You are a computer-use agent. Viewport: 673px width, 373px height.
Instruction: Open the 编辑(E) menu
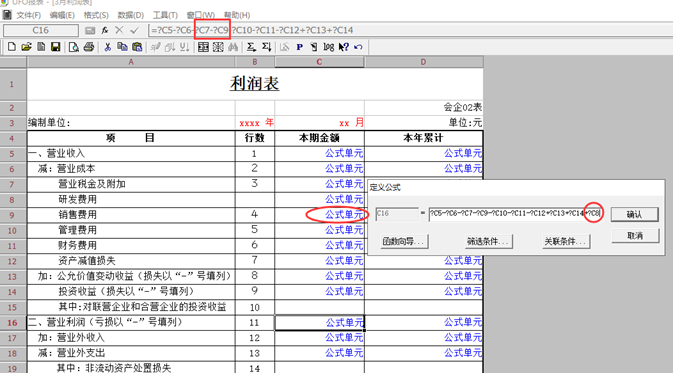pyautogui.click(x=62, y=15)
